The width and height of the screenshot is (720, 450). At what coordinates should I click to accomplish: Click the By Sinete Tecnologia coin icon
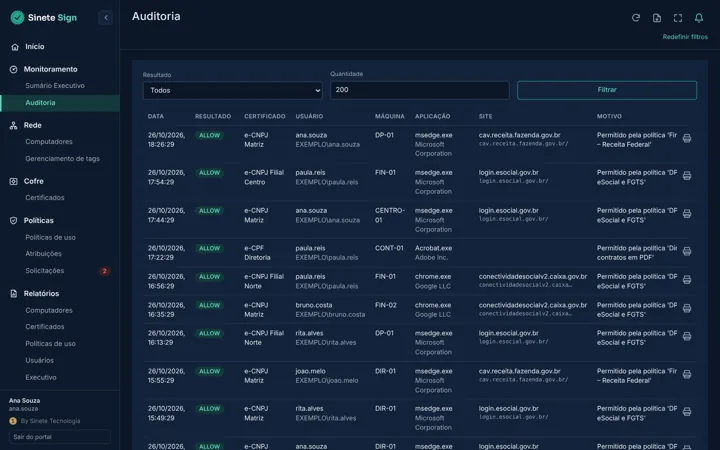(13, 421)
